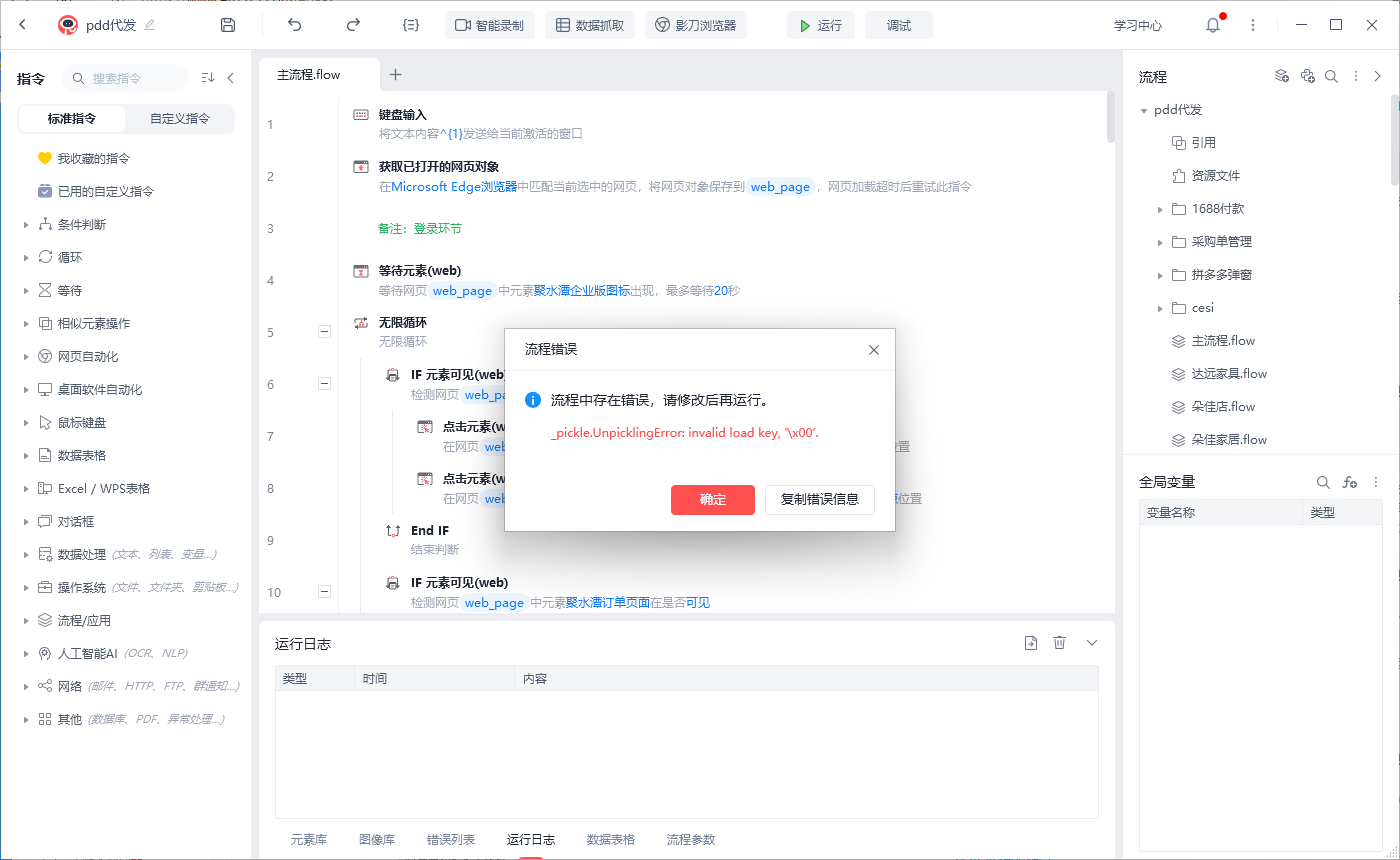Click the undo arrow in the top toolbar

click(294, 25)
